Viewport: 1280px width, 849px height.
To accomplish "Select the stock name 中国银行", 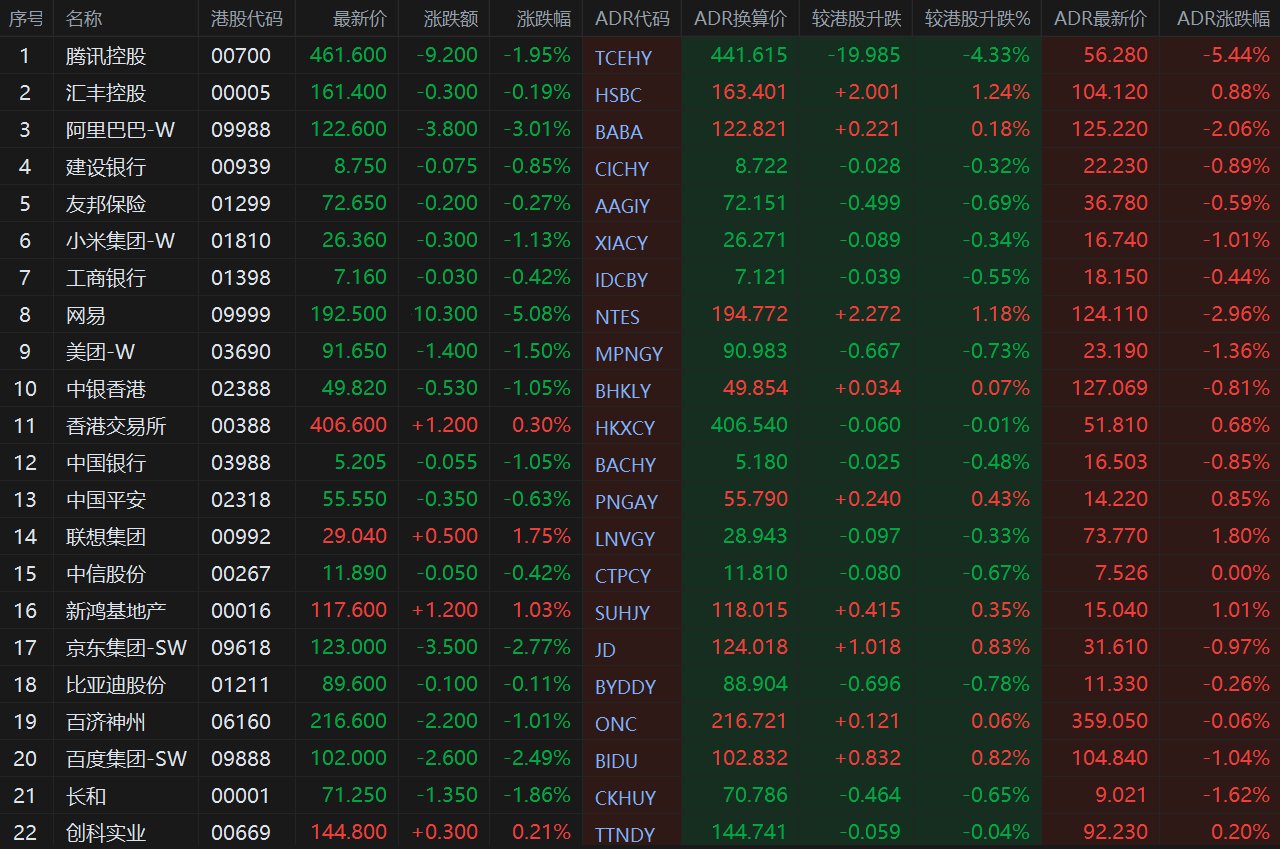I will pyautogui.click(x=106, y=463).
